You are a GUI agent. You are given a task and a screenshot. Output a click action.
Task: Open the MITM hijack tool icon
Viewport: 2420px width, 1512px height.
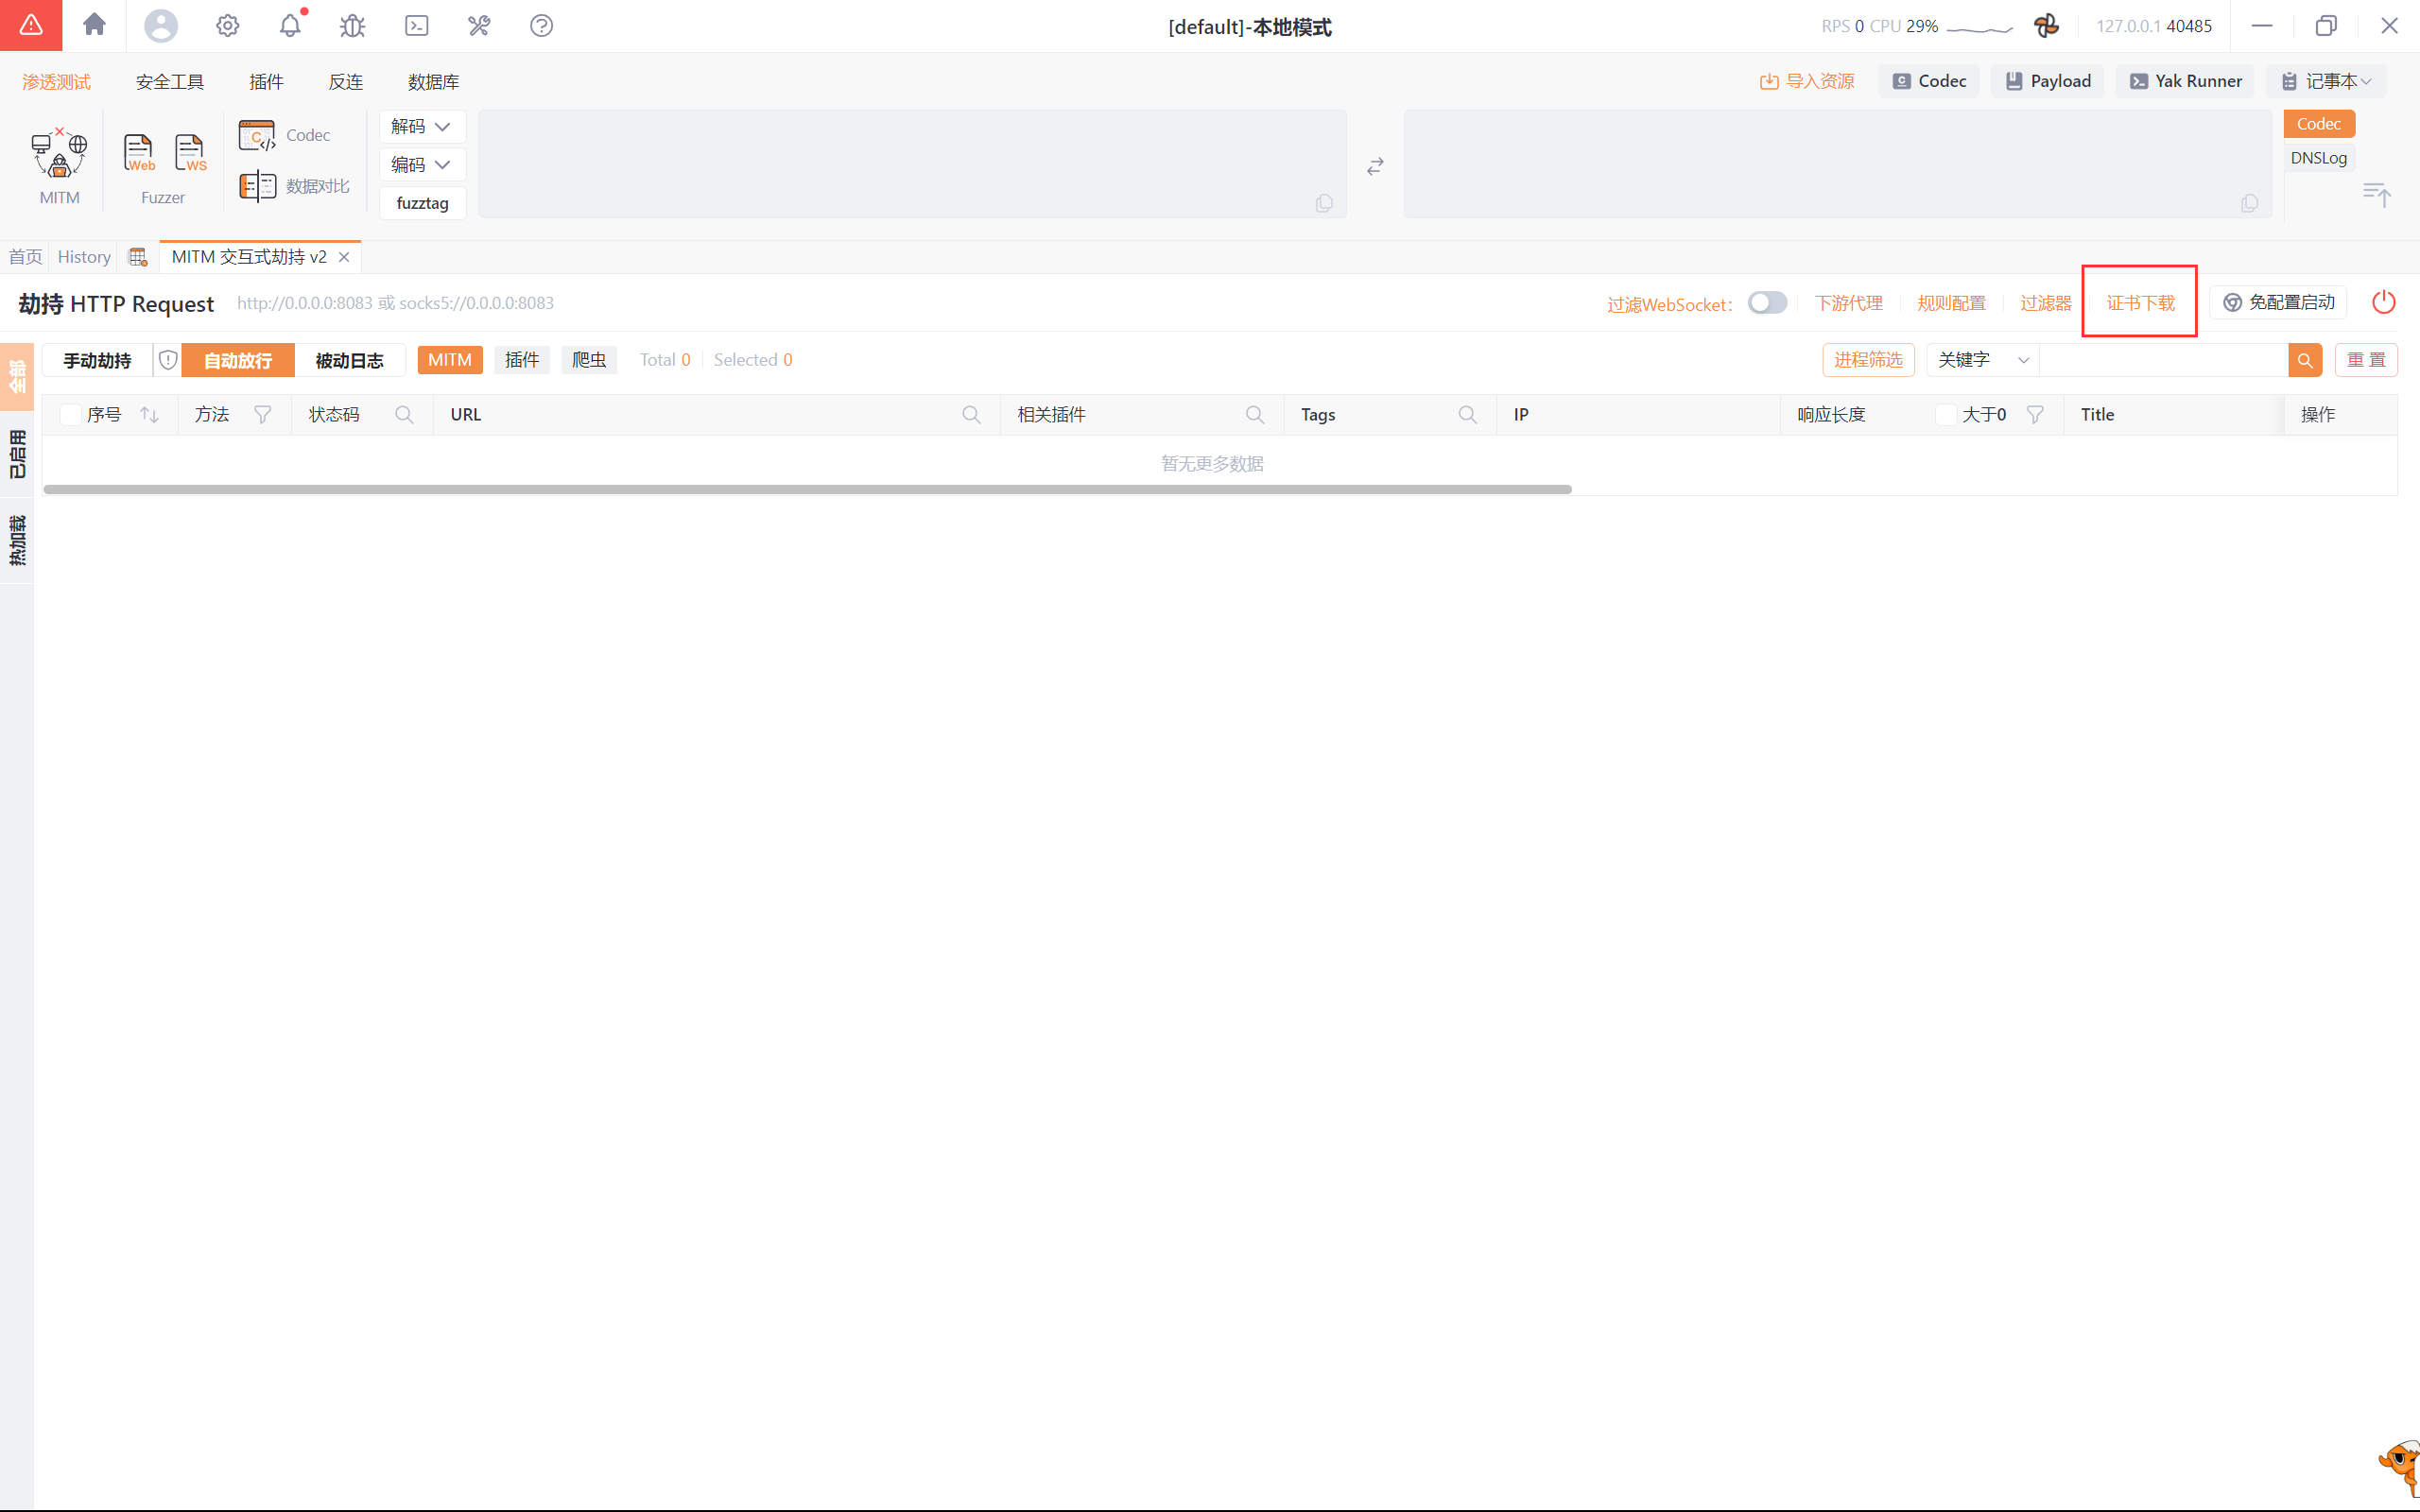(x=59, y=155)
